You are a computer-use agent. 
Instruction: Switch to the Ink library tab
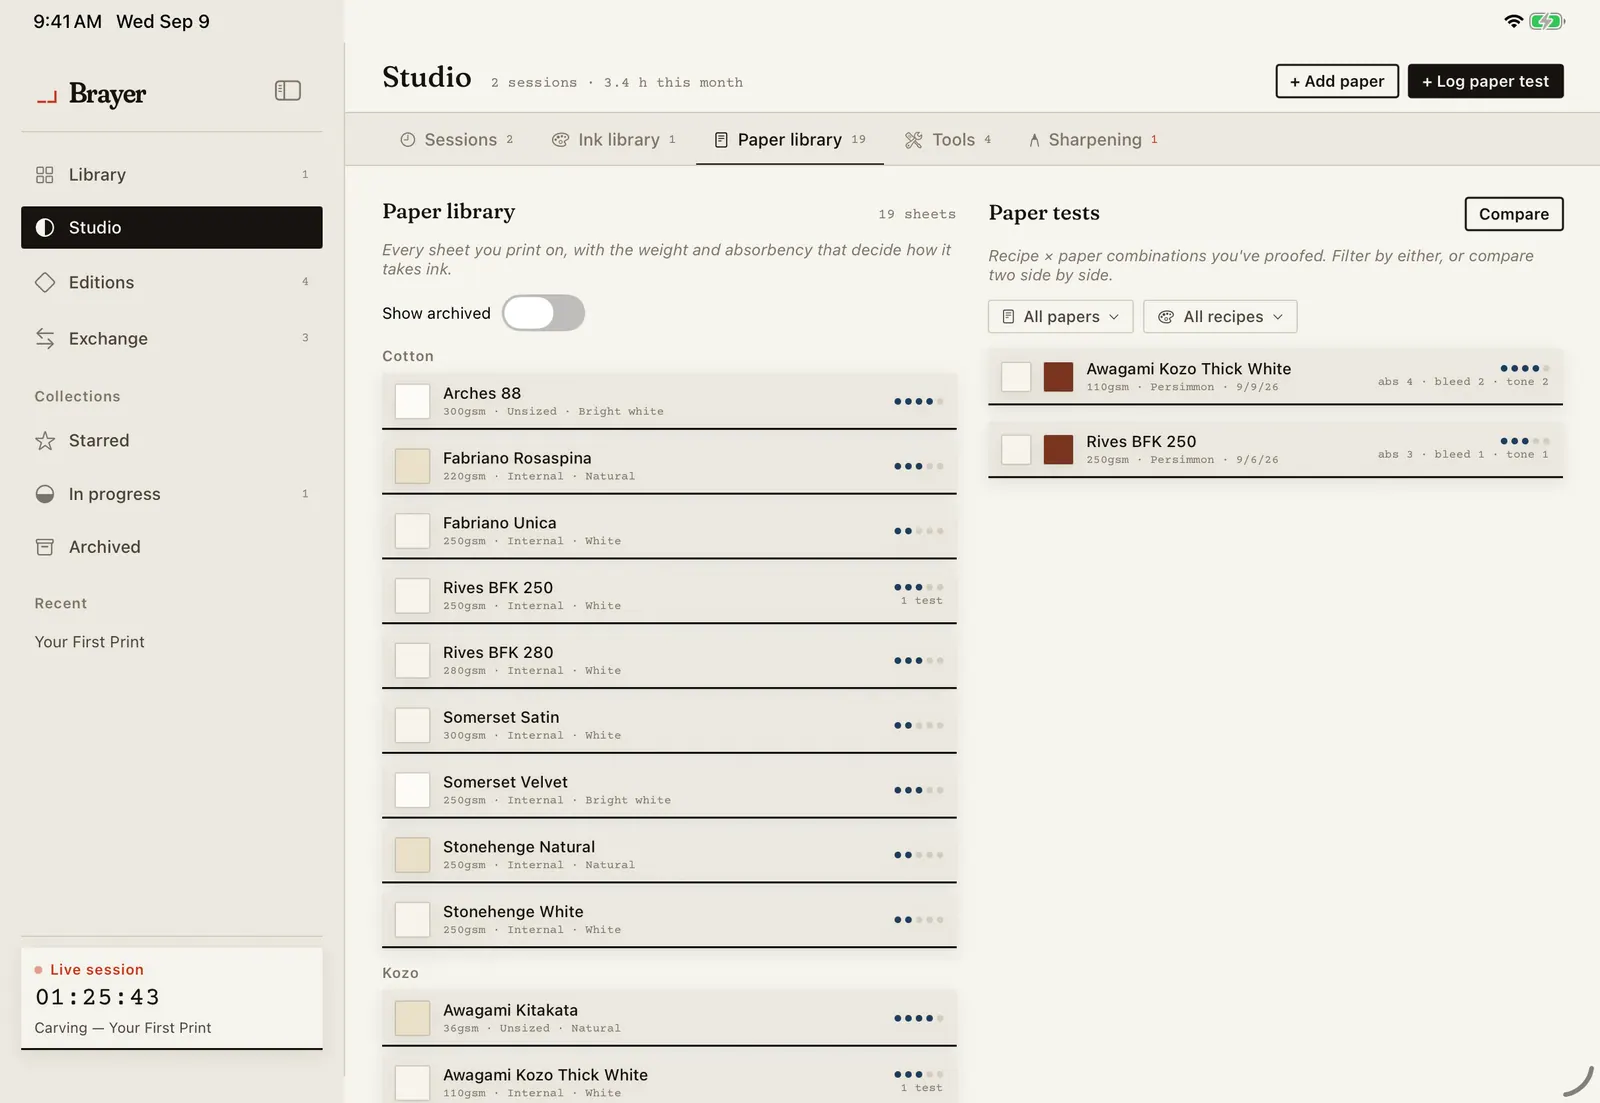pyautogui.click(x=614, y=140)
